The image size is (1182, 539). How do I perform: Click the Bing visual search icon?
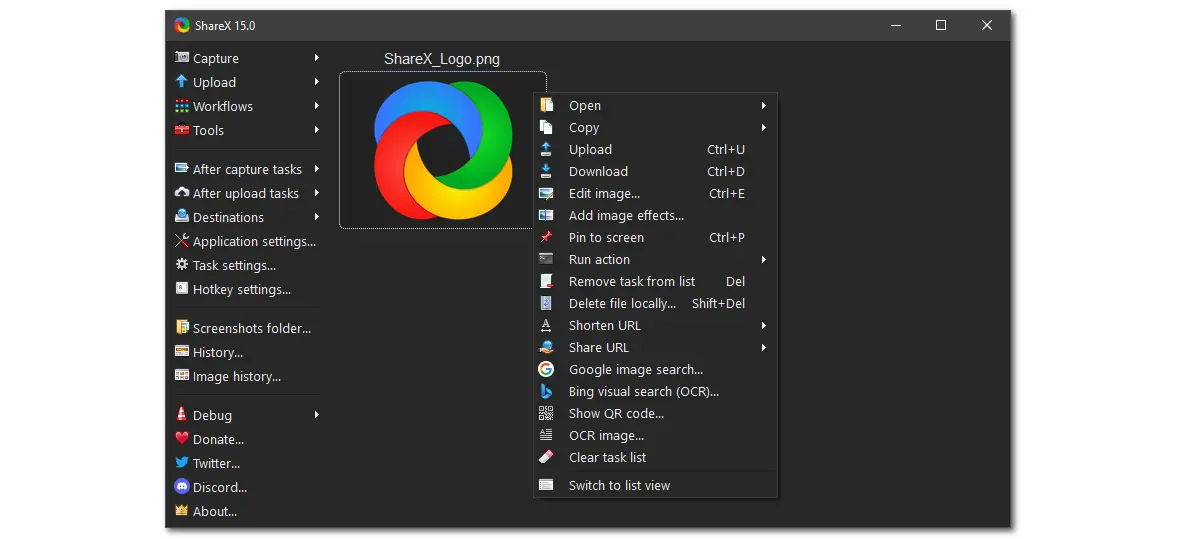point(546,392)
